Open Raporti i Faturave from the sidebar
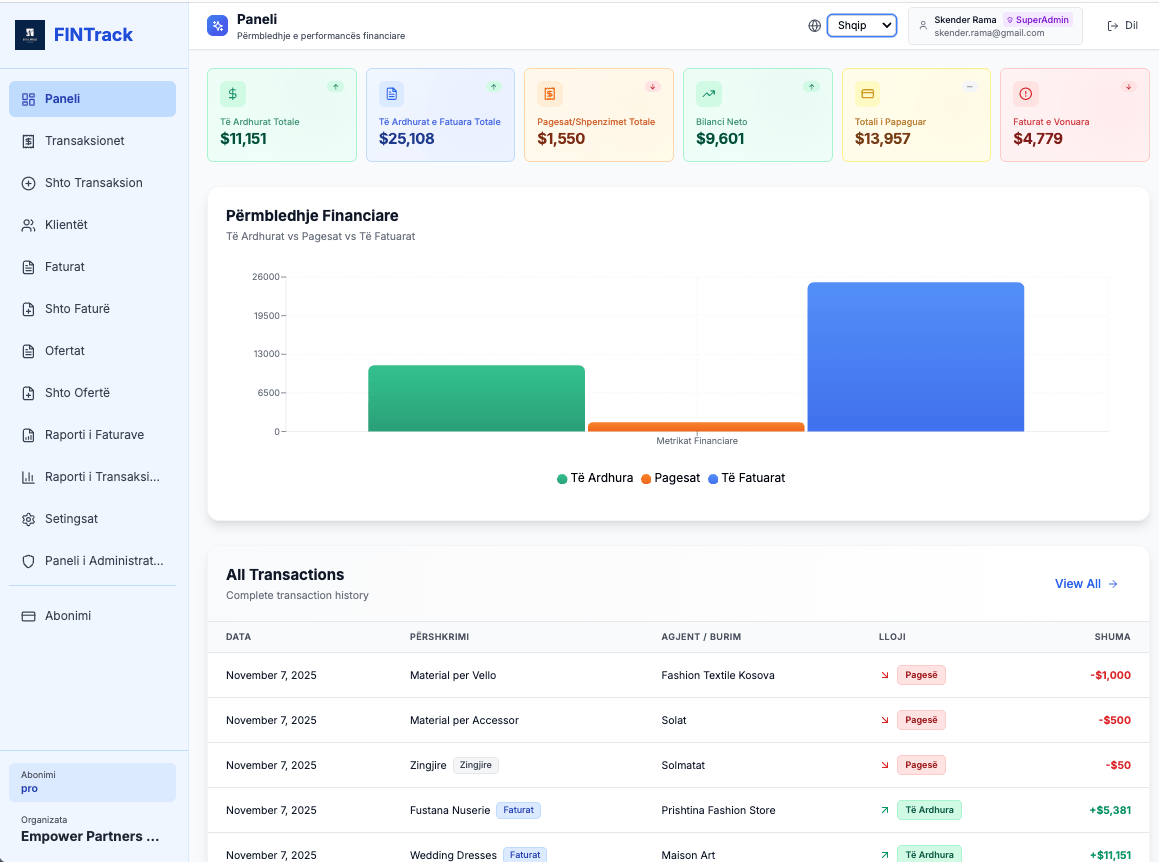This screenshot has height=862, width=1159. (93, 434)
